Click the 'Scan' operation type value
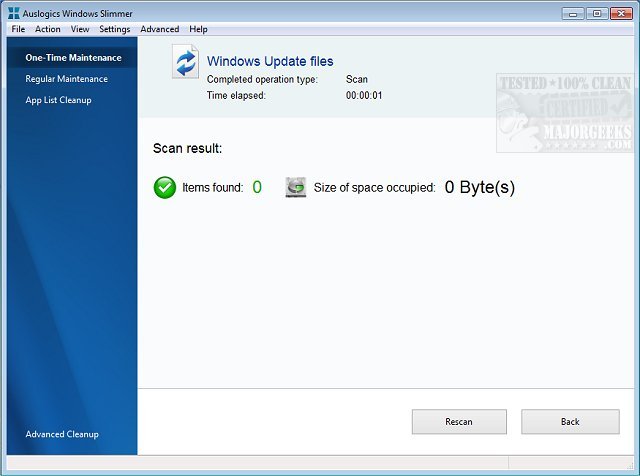640x476 pixels. pyautogui.click(x=357, y=79)
